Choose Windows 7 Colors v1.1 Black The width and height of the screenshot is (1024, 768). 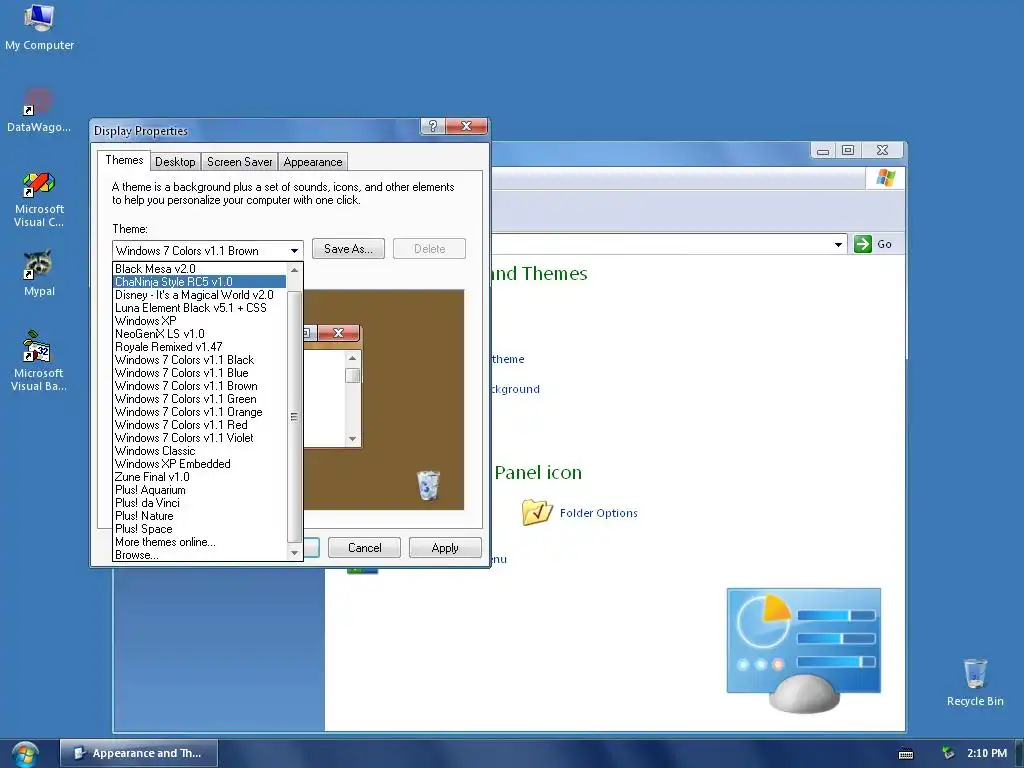tap(199, 360)
